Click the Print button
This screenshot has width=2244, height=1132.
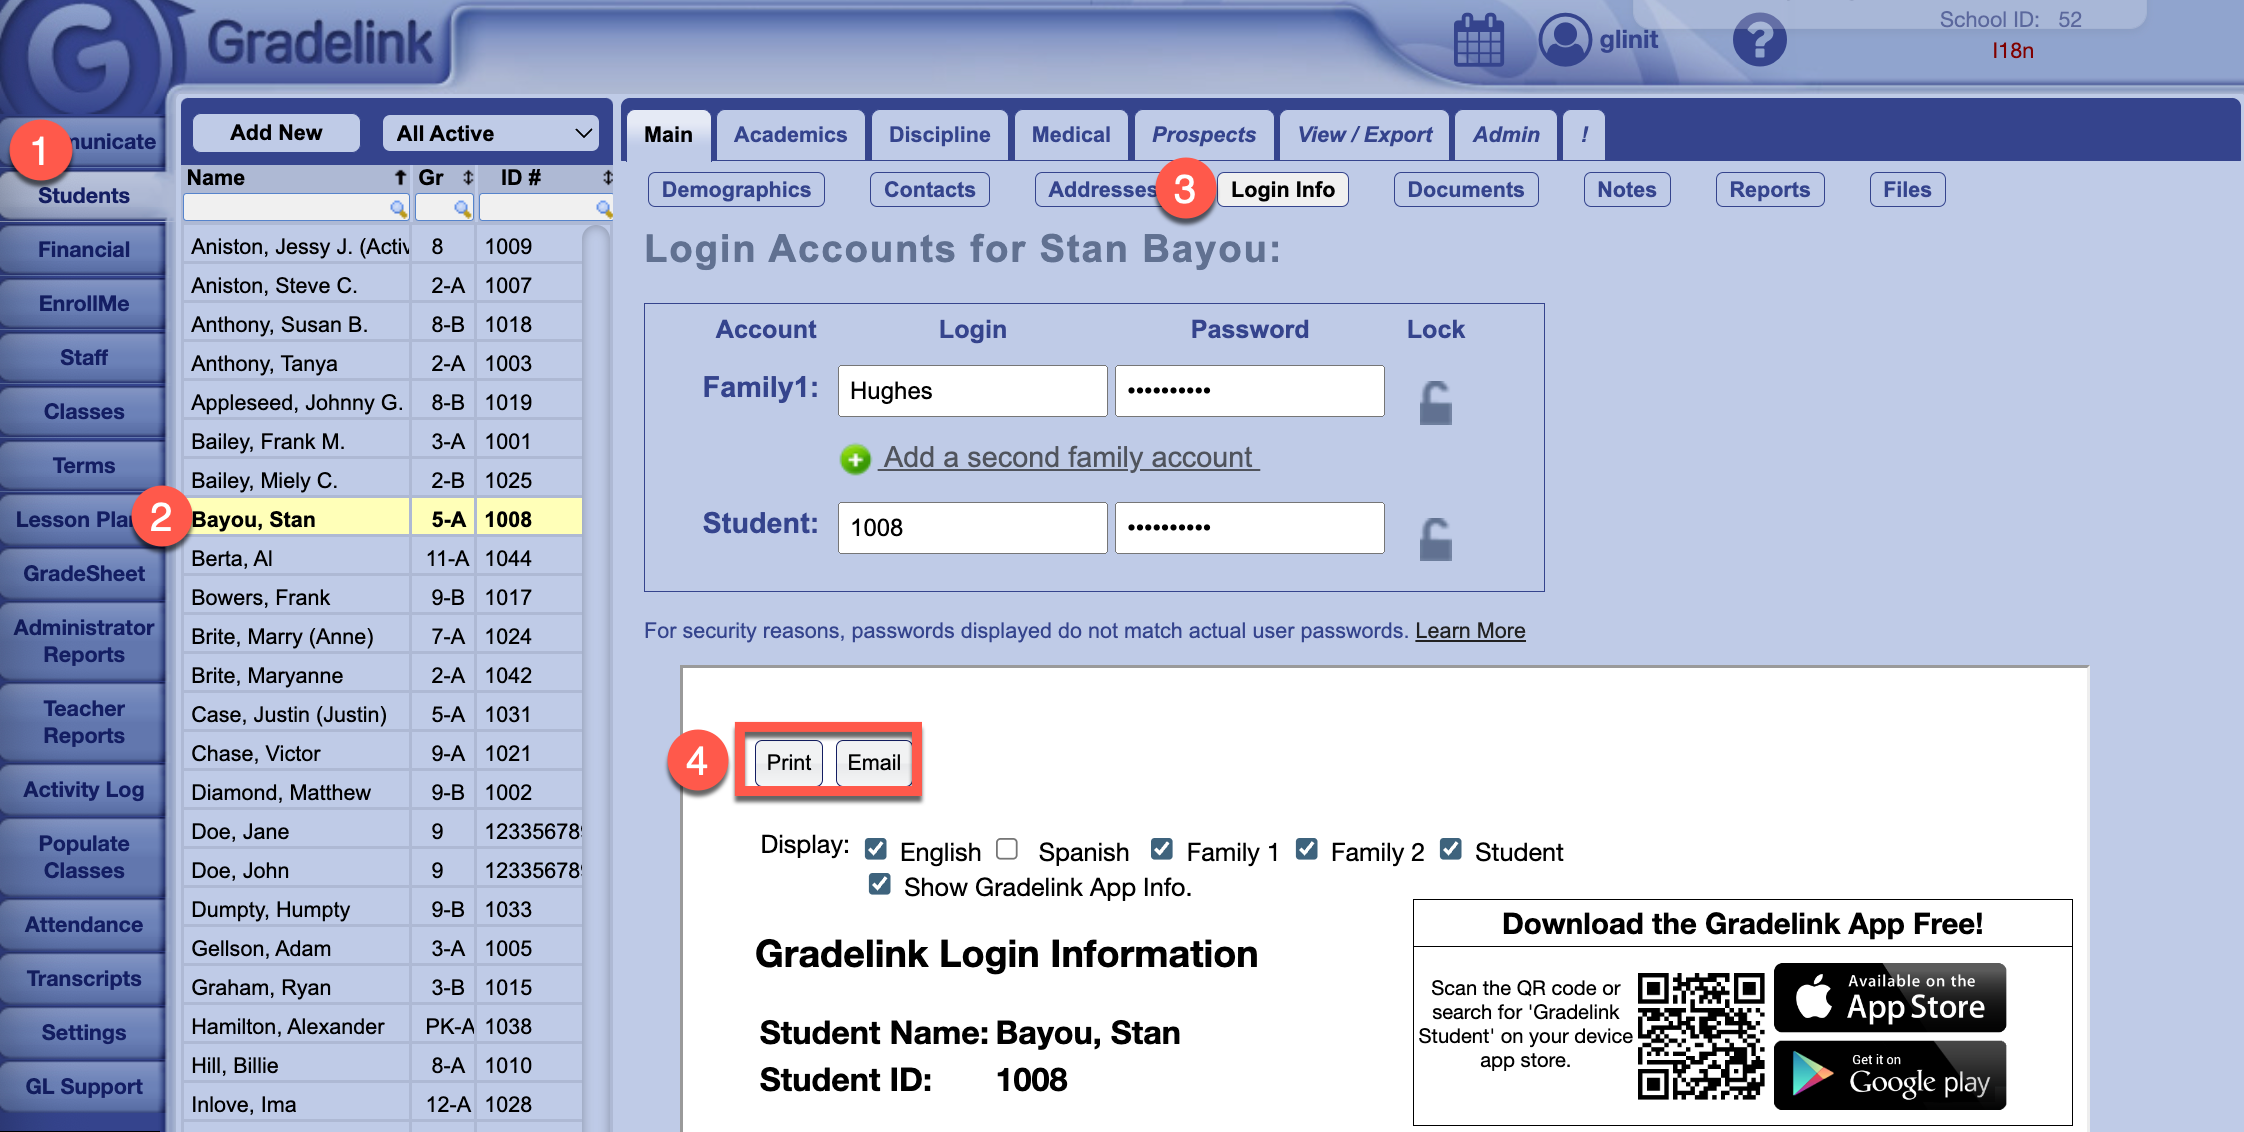pos(787,762)
